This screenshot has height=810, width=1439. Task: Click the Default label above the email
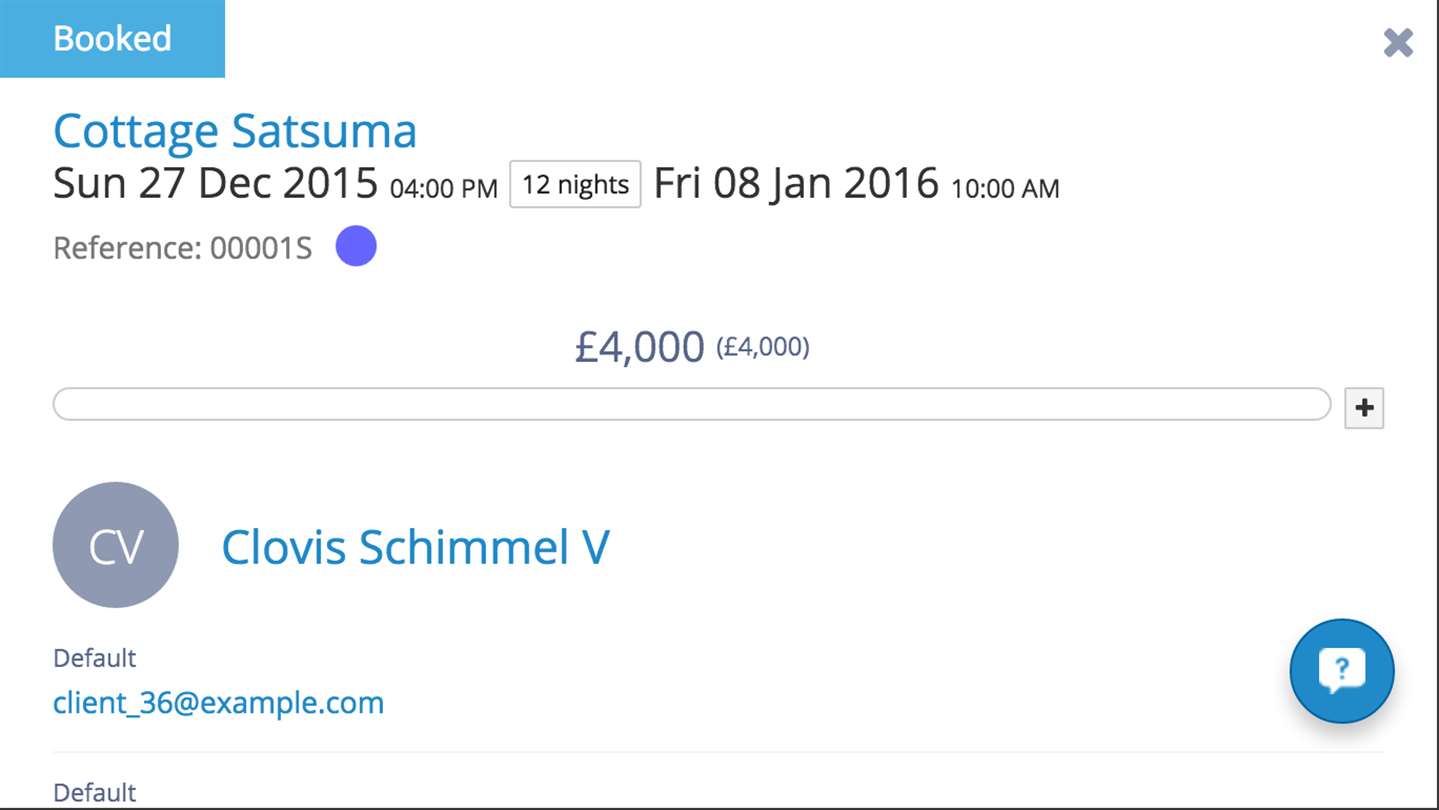(x=94, y=658)
